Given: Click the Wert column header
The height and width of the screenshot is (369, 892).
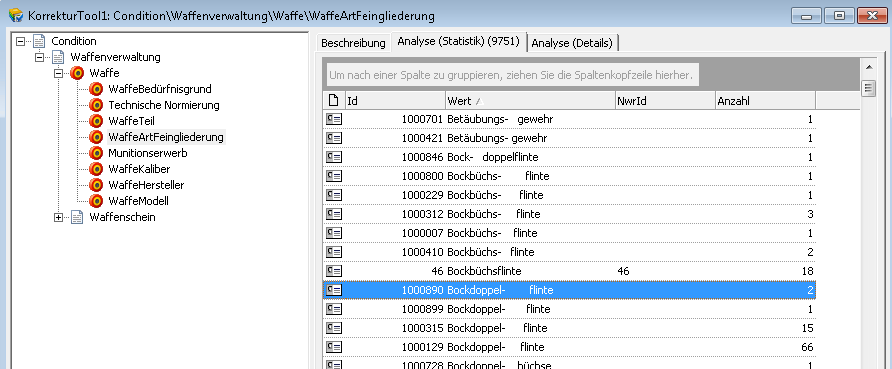Looking at the screenshot, I should [x=530, y=101].
